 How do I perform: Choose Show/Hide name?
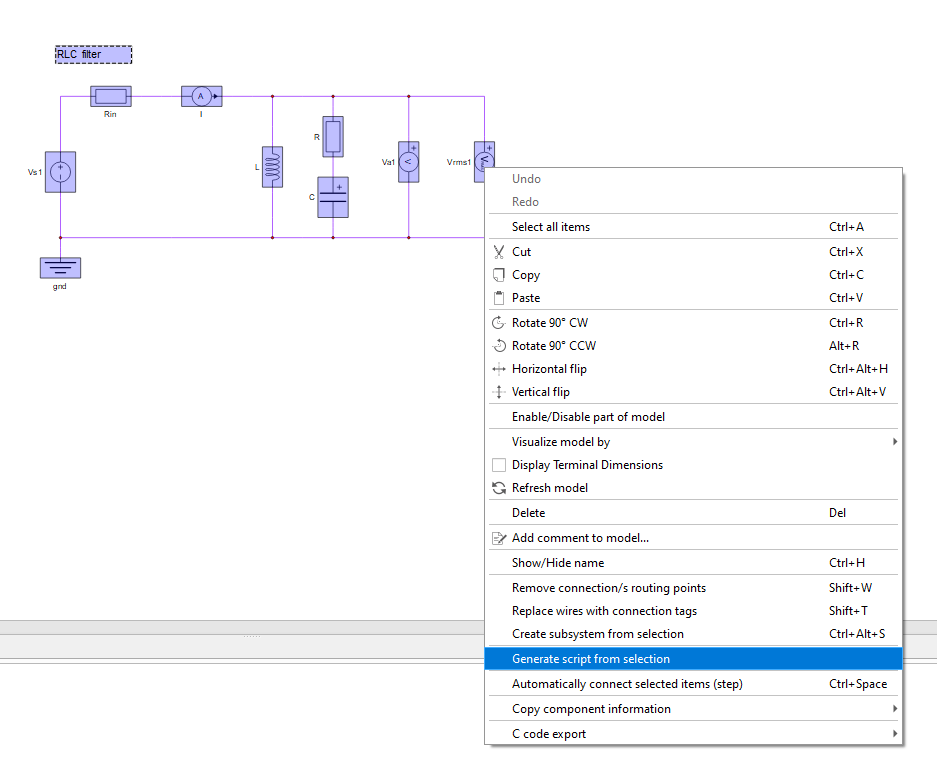click(x=693, y=563)
